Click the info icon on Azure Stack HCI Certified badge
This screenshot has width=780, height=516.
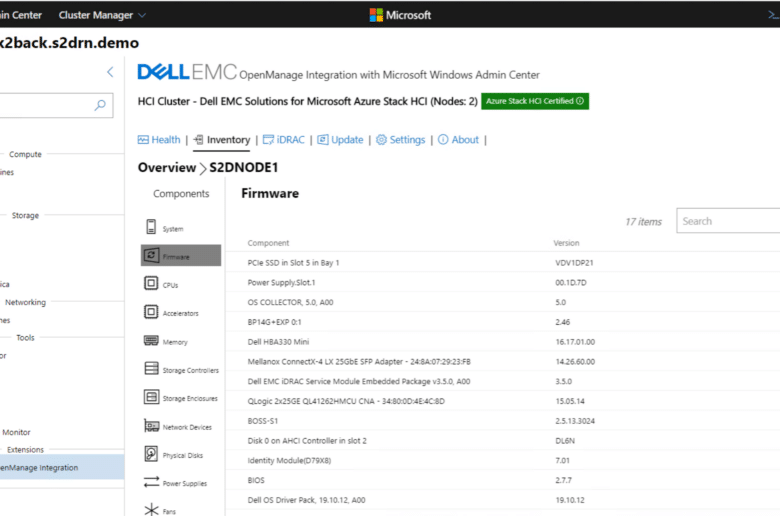click(x=580, y=101)
